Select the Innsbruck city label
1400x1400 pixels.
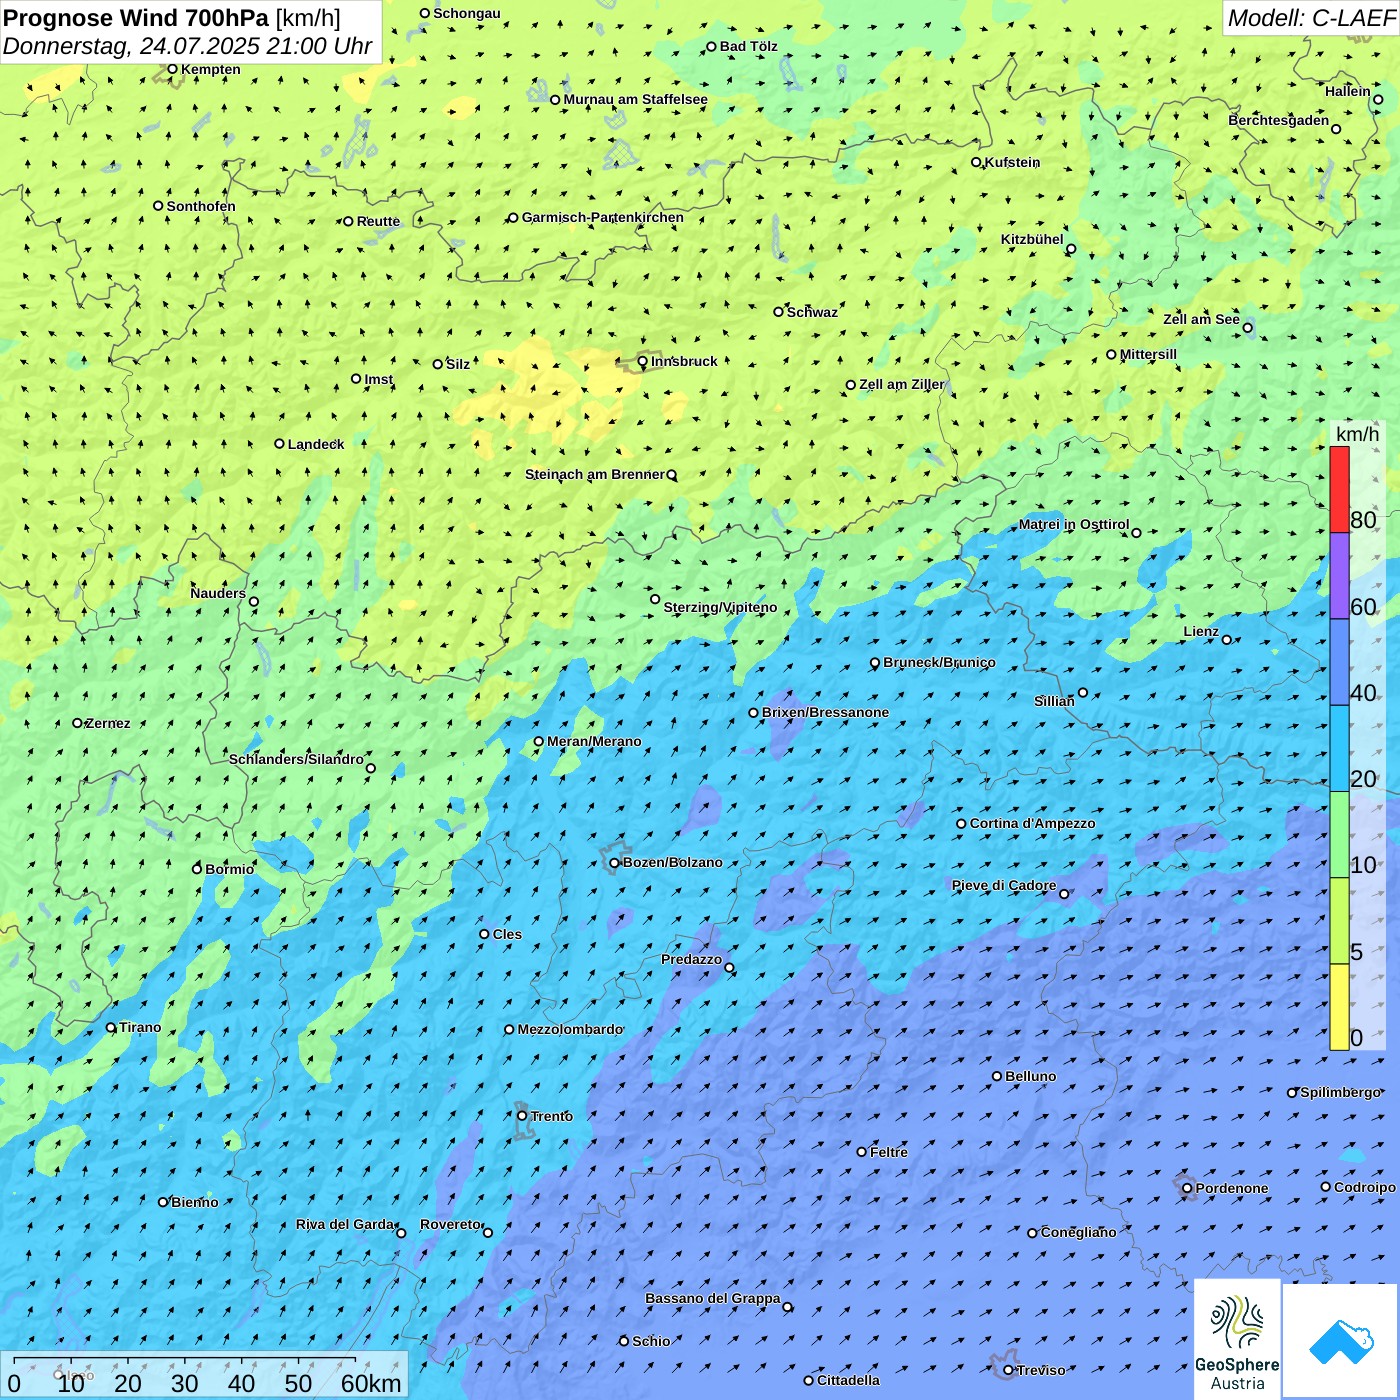point(684,361)
